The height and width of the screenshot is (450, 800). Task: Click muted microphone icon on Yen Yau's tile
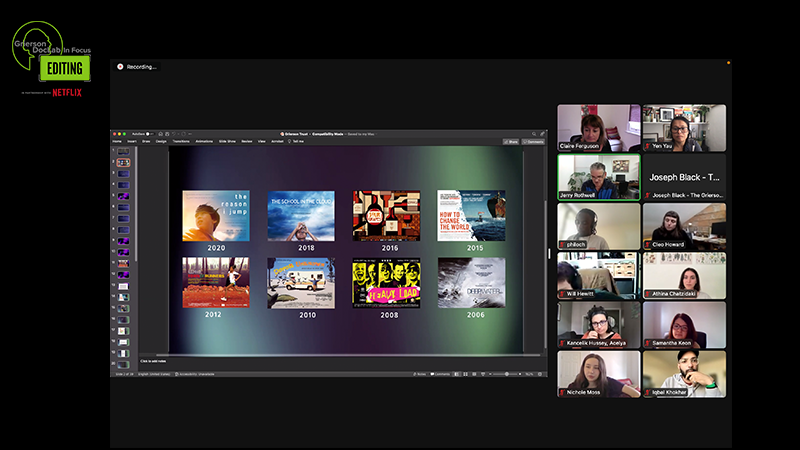(647, 146)
